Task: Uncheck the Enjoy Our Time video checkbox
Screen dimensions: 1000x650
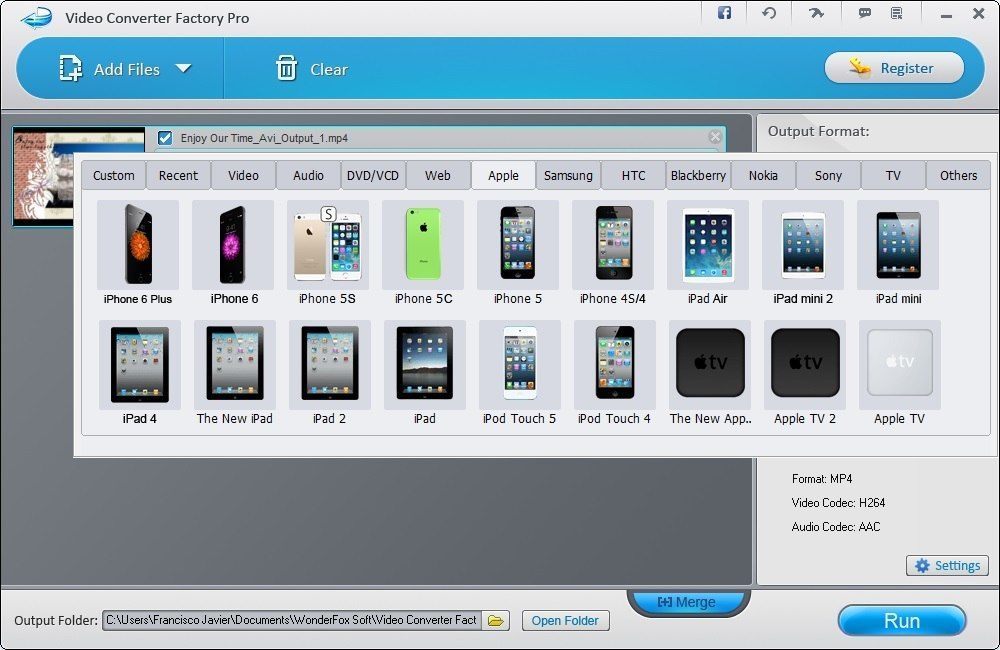Action: click(x=164, y=139)
